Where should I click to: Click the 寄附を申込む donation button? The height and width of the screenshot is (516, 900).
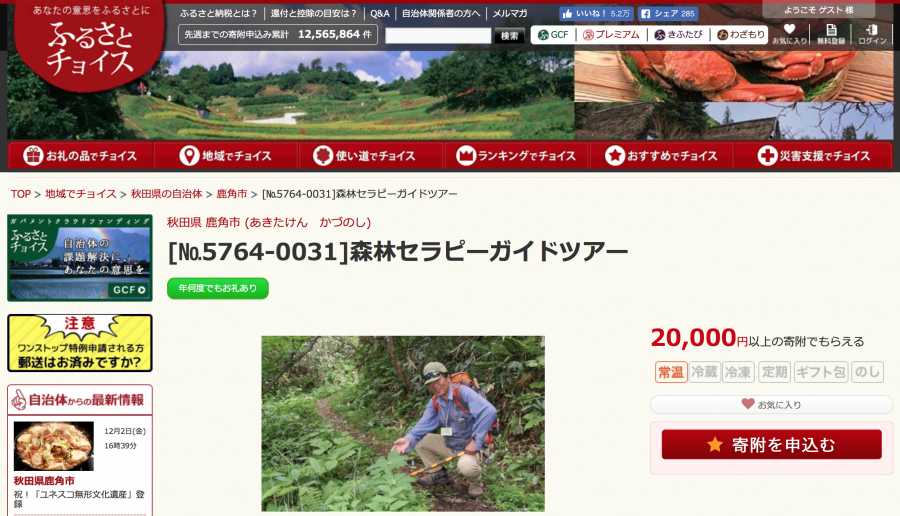[771, 444]
